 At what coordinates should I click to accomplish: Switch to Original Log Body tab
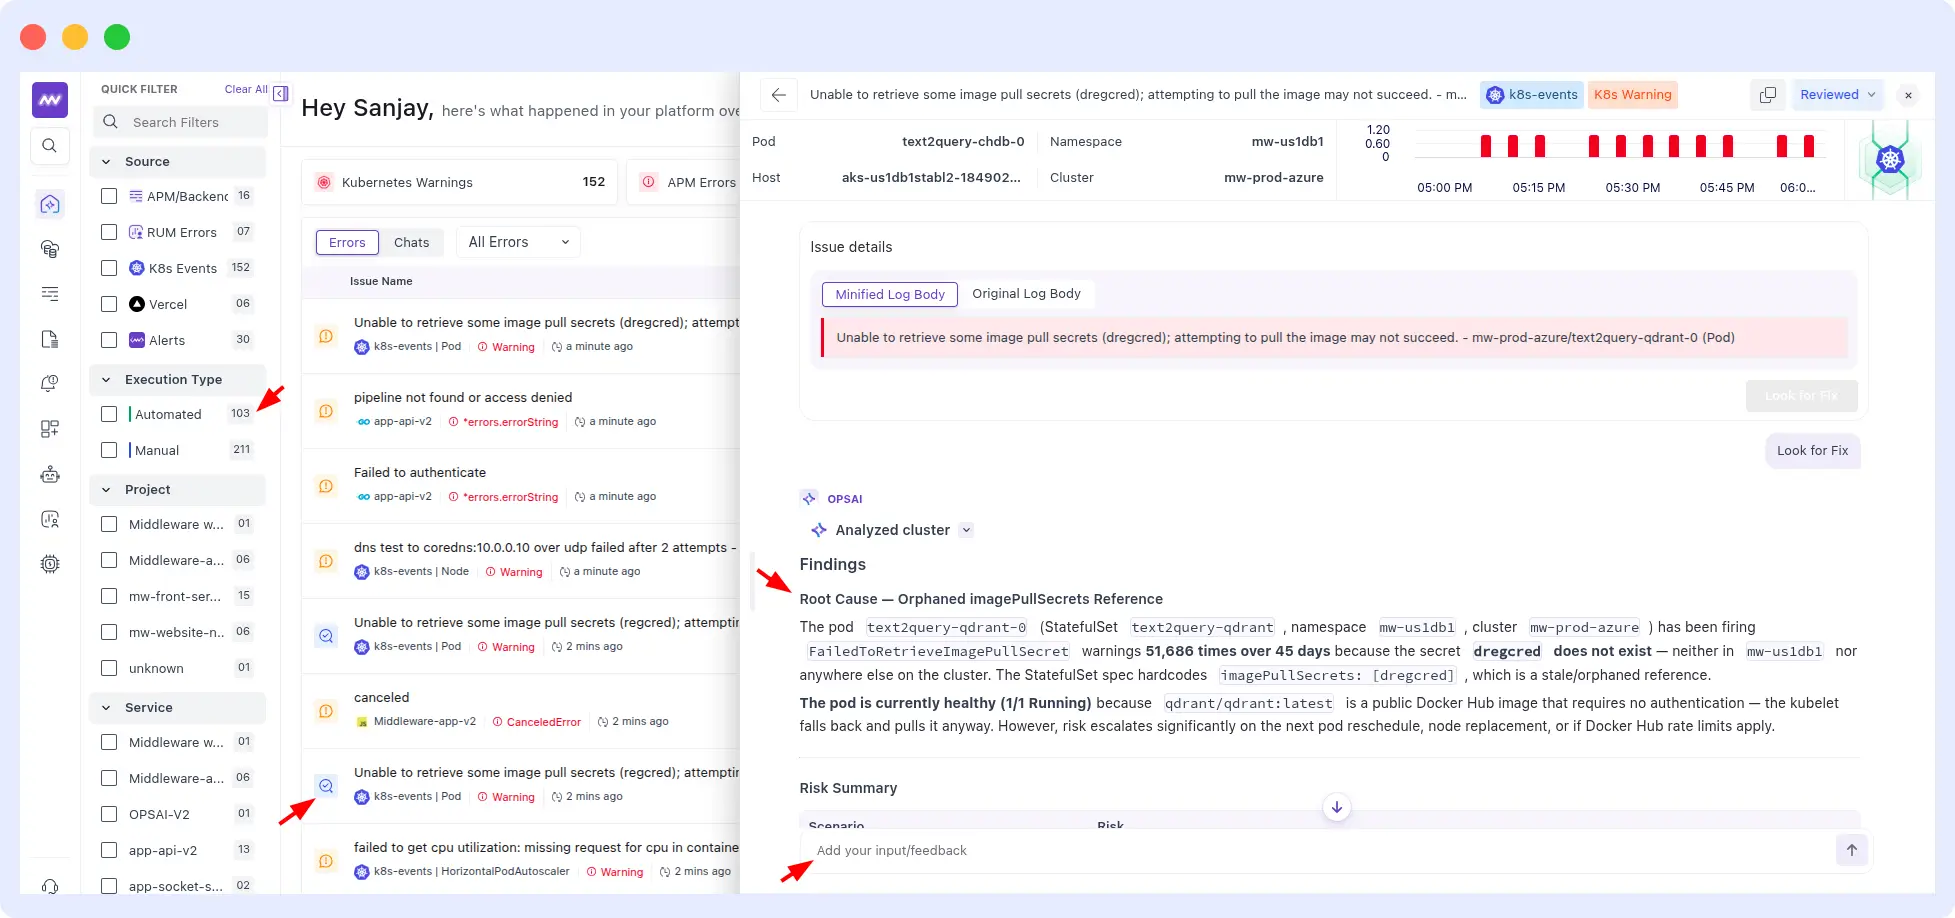(1026, 294)
